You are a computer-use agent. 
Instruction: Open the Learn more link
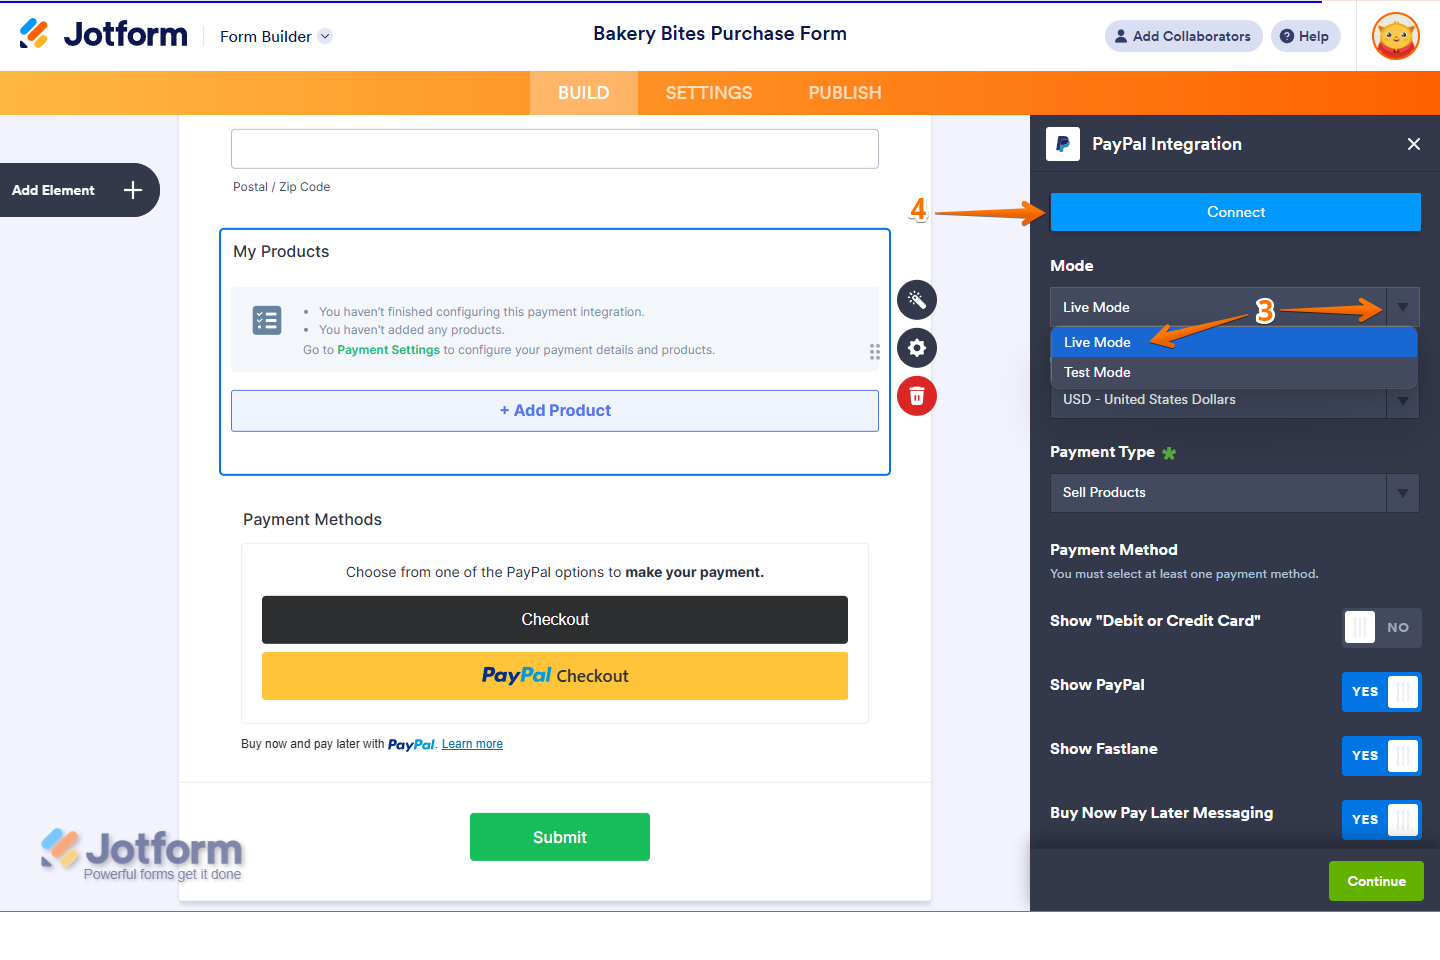tap(472, 744)
